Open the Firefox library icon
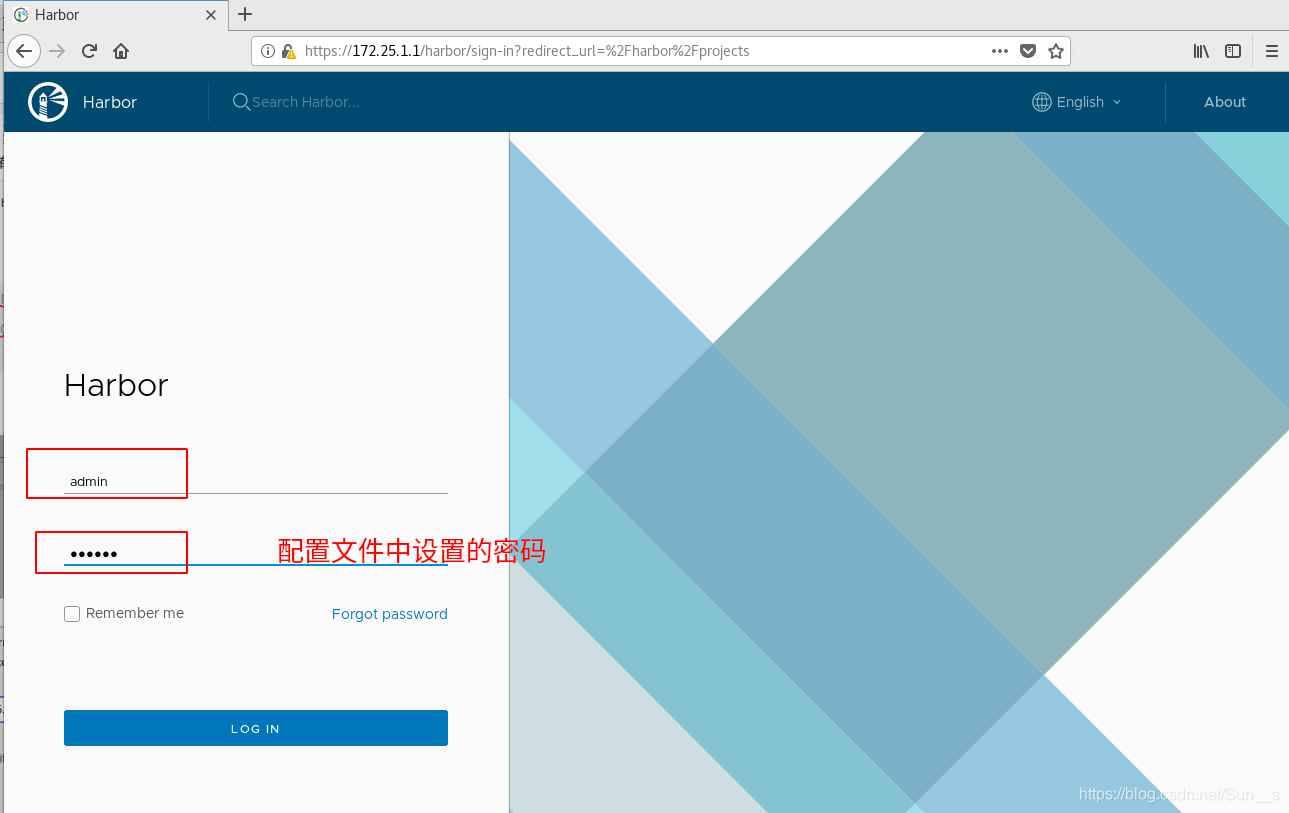This screenshot has width=1289, height=813. point(1201,51)
